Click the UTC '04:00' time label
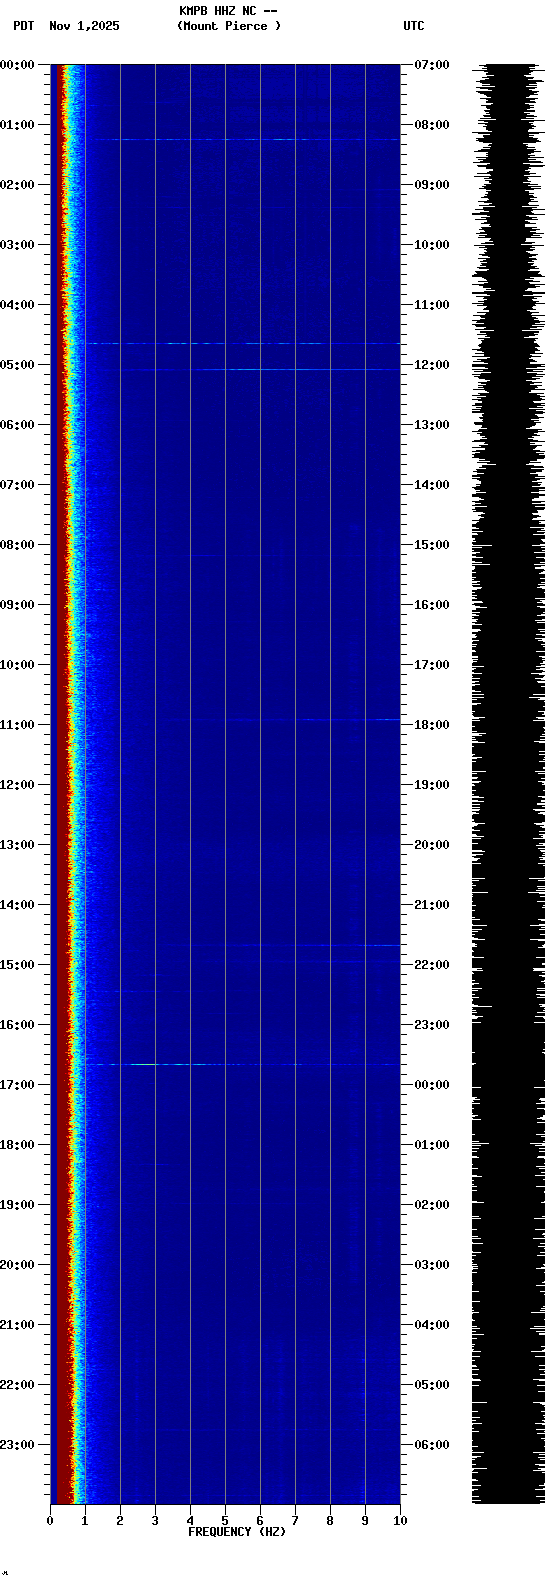The width and height of the screenshot is (552, 1584). 432,1325
